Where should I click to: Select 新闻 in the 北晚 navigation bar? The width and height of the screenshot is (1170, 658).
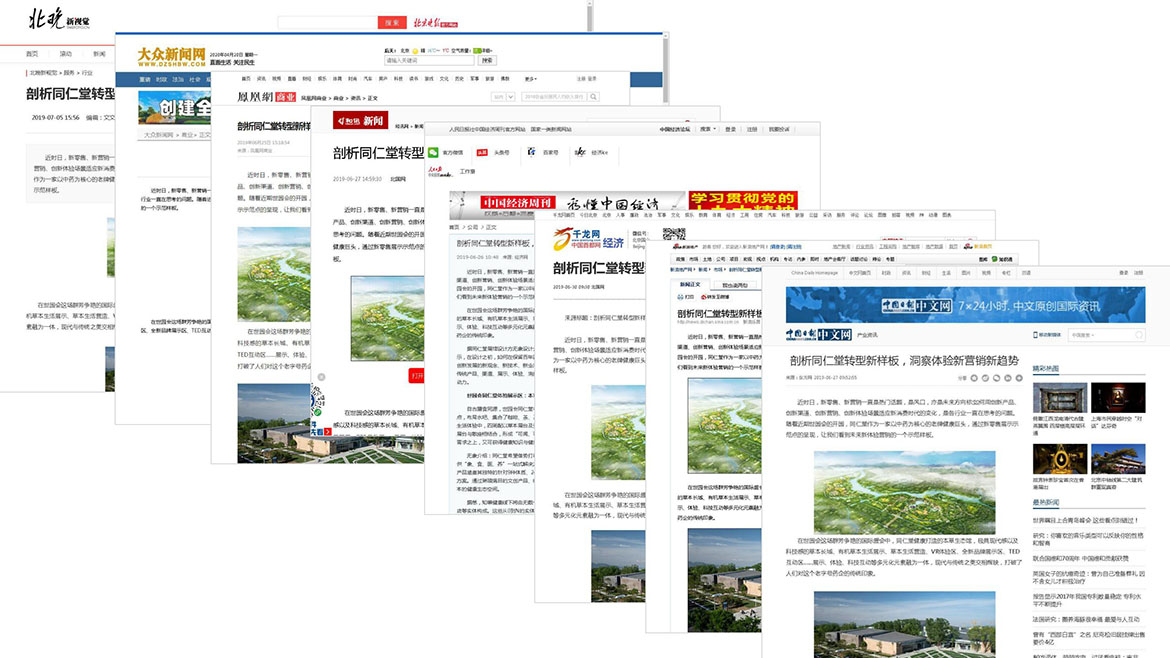(99, 54)
